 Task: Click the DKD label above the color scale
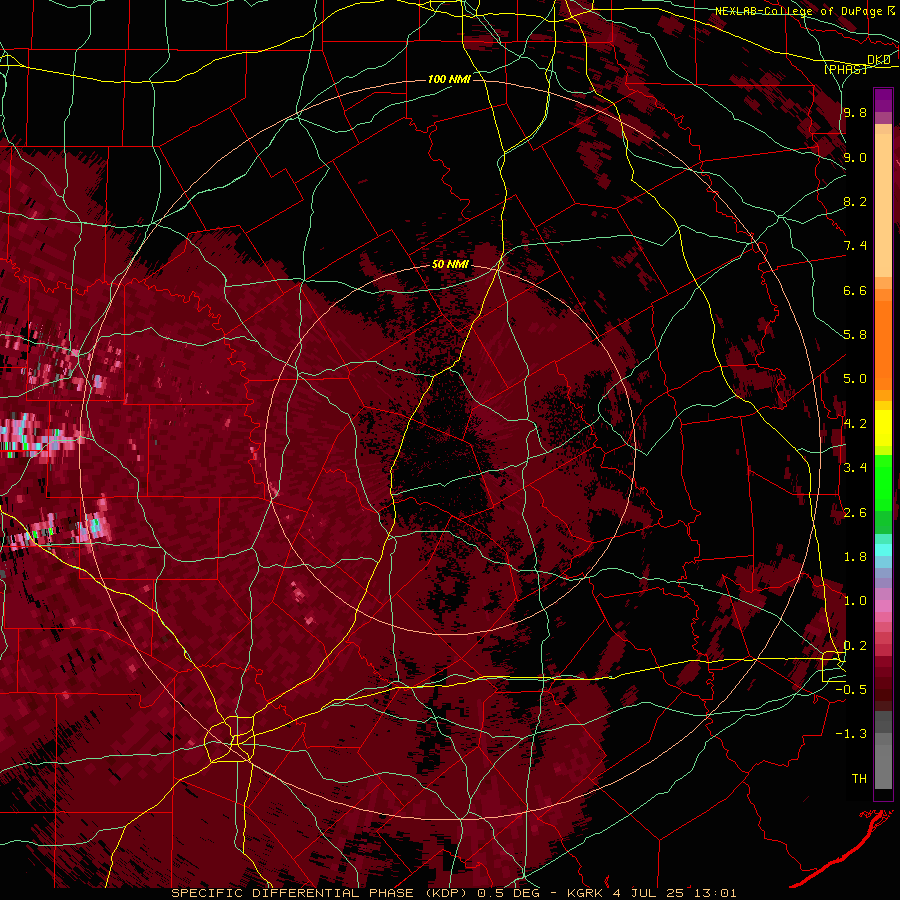tap(878, 60)
